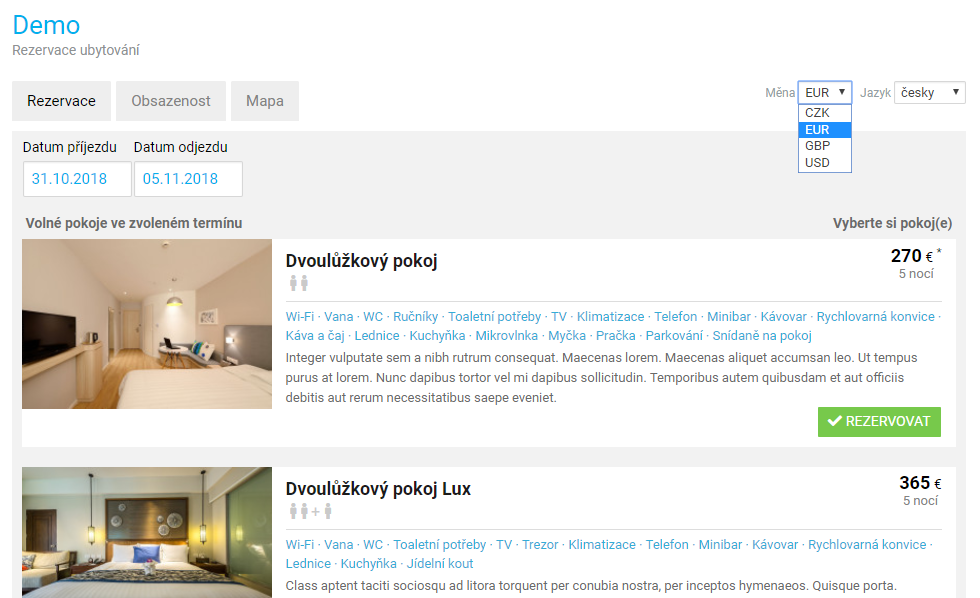Screen dimensions: 980x598
Task: Select USD in the currency list
Action: [824, 162]
